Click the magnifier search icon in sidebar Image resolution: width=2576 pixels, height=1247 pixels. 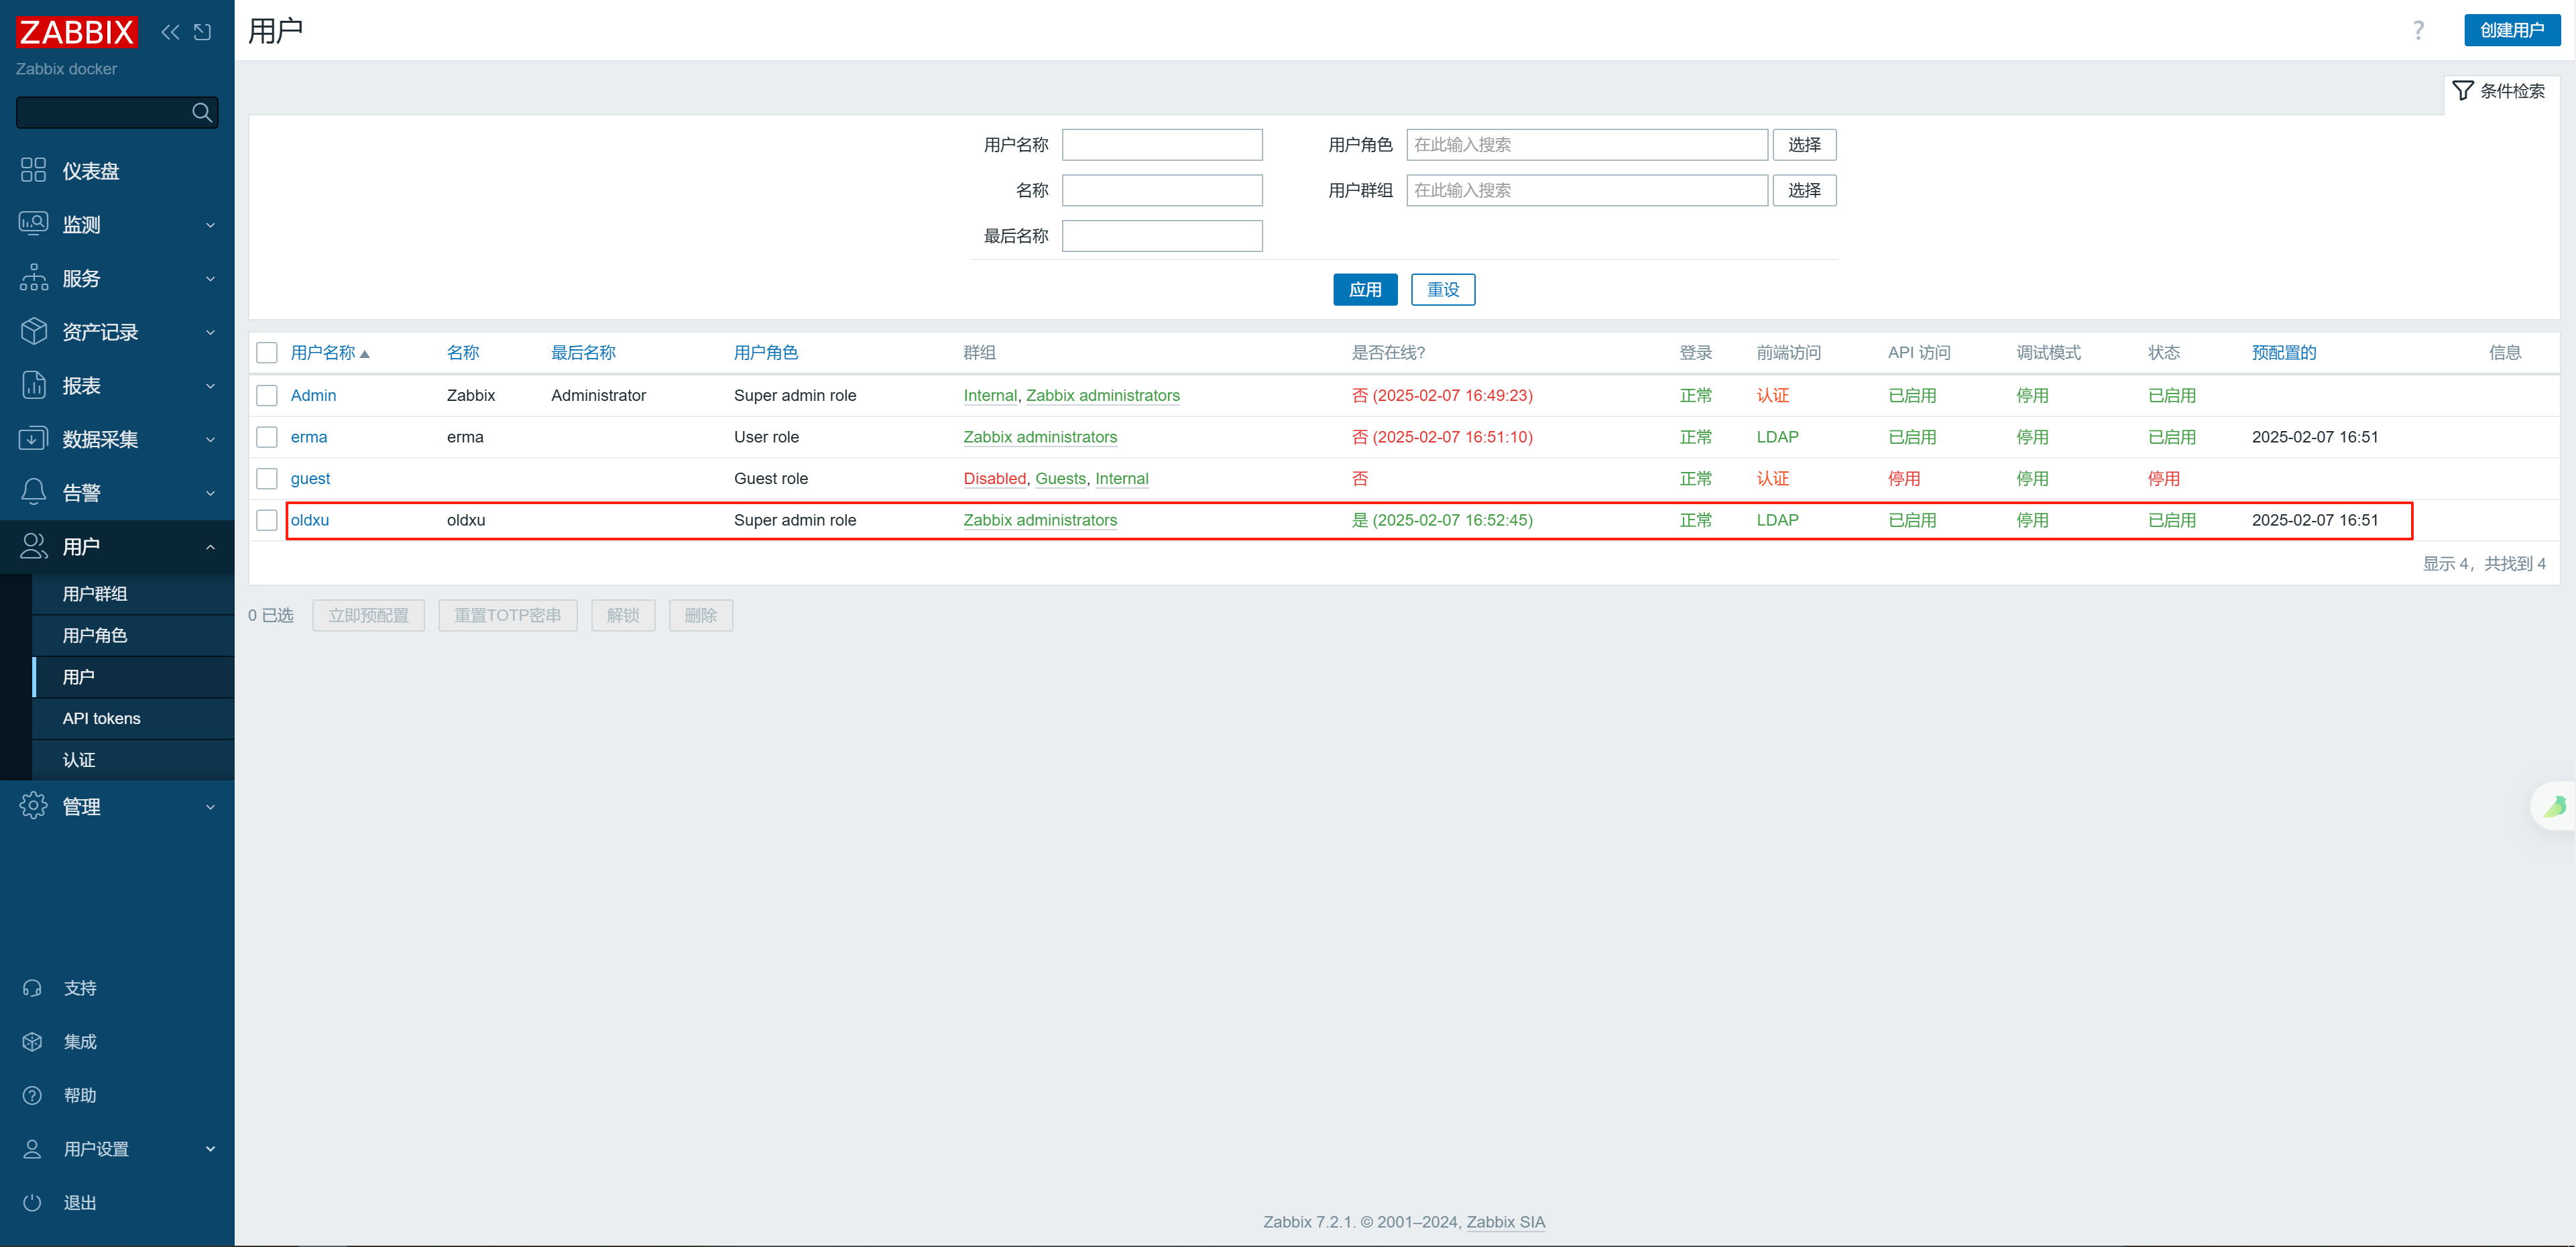(202, 112)
